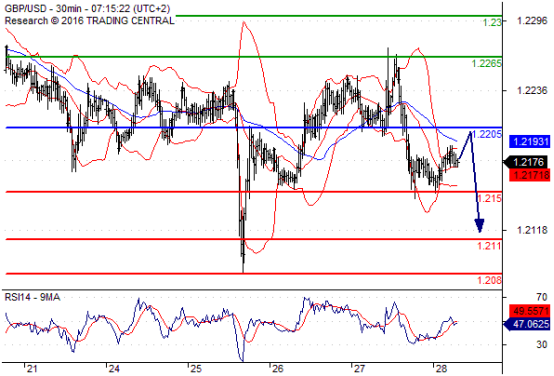Click the blue 1.21931 moving average tag
This screenshot has width=554, height=376.
(x=530, y=142)
